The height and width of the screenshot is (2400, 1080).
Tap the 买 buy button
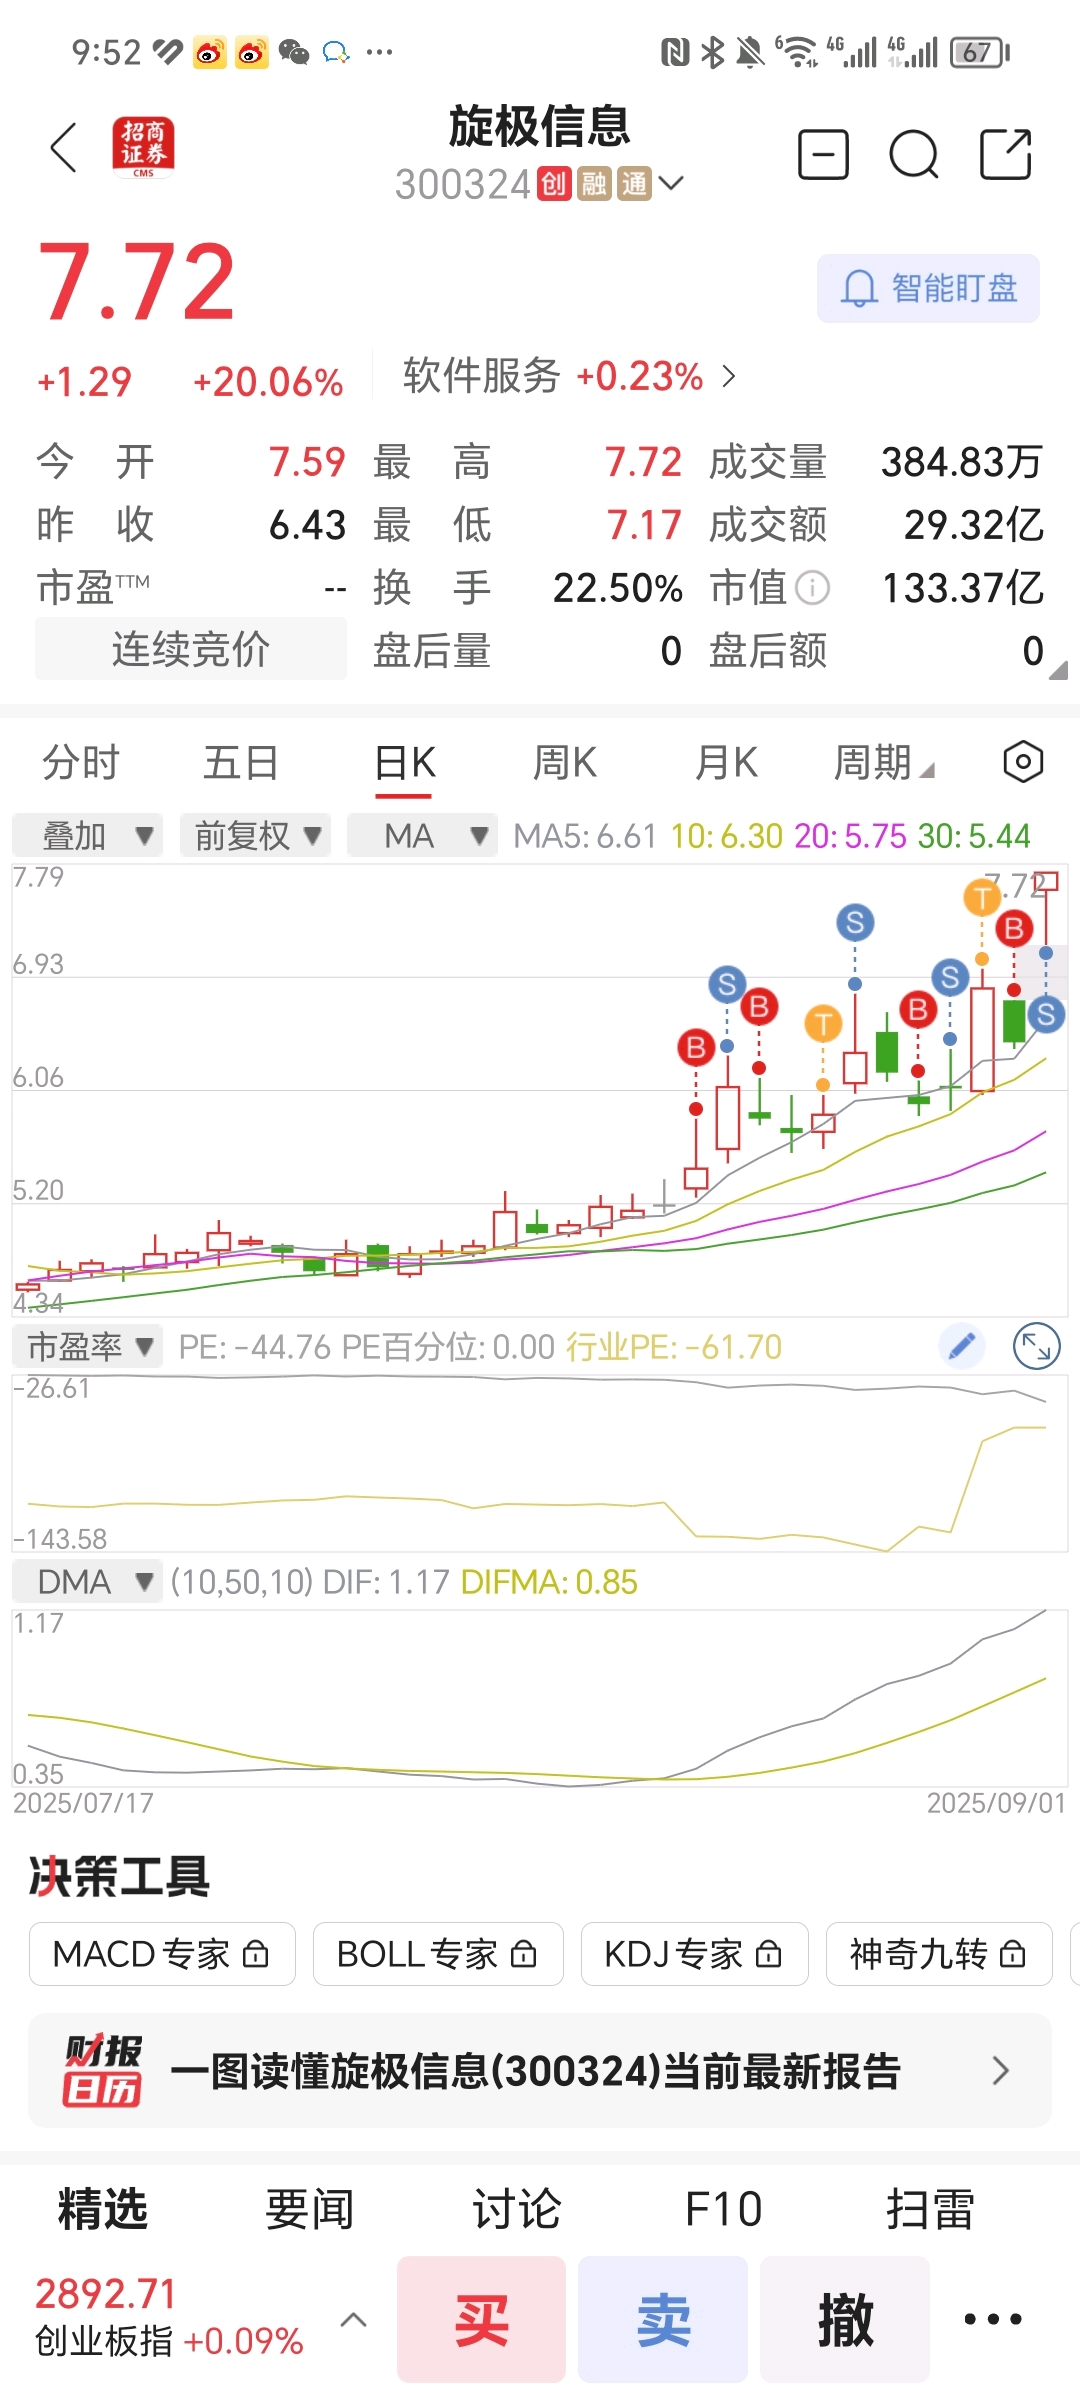tap(481, 2319)
